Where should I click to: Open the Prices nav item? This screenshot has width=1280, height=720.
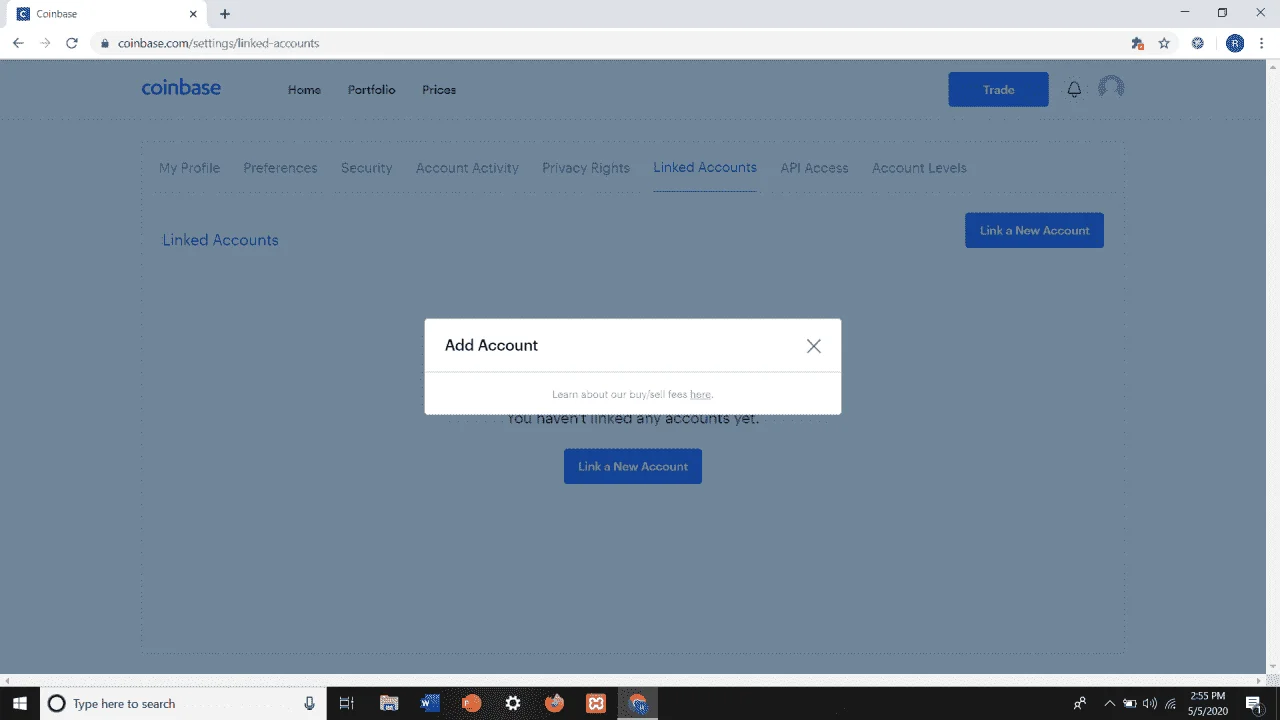pos(439,90)
